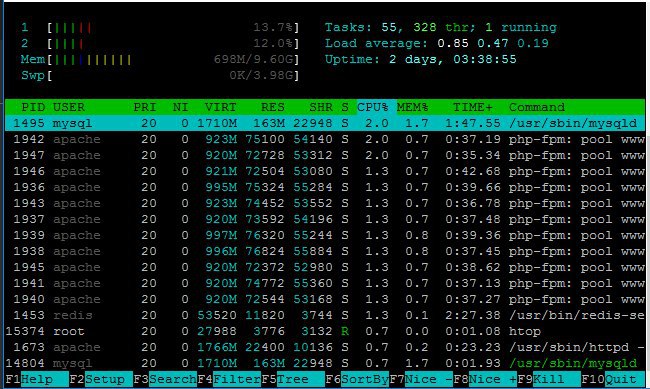Click the 12.0% CPU 2 value

(273, 43)
